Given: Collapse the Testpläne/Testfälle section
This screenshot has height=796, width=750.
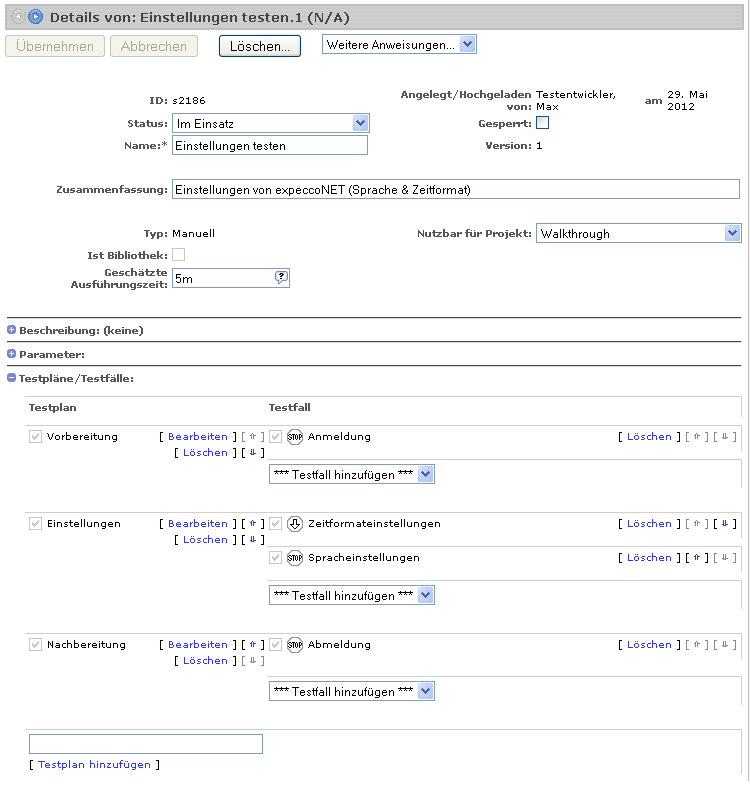Looking at the screenshot, I should tap(12, 378).
